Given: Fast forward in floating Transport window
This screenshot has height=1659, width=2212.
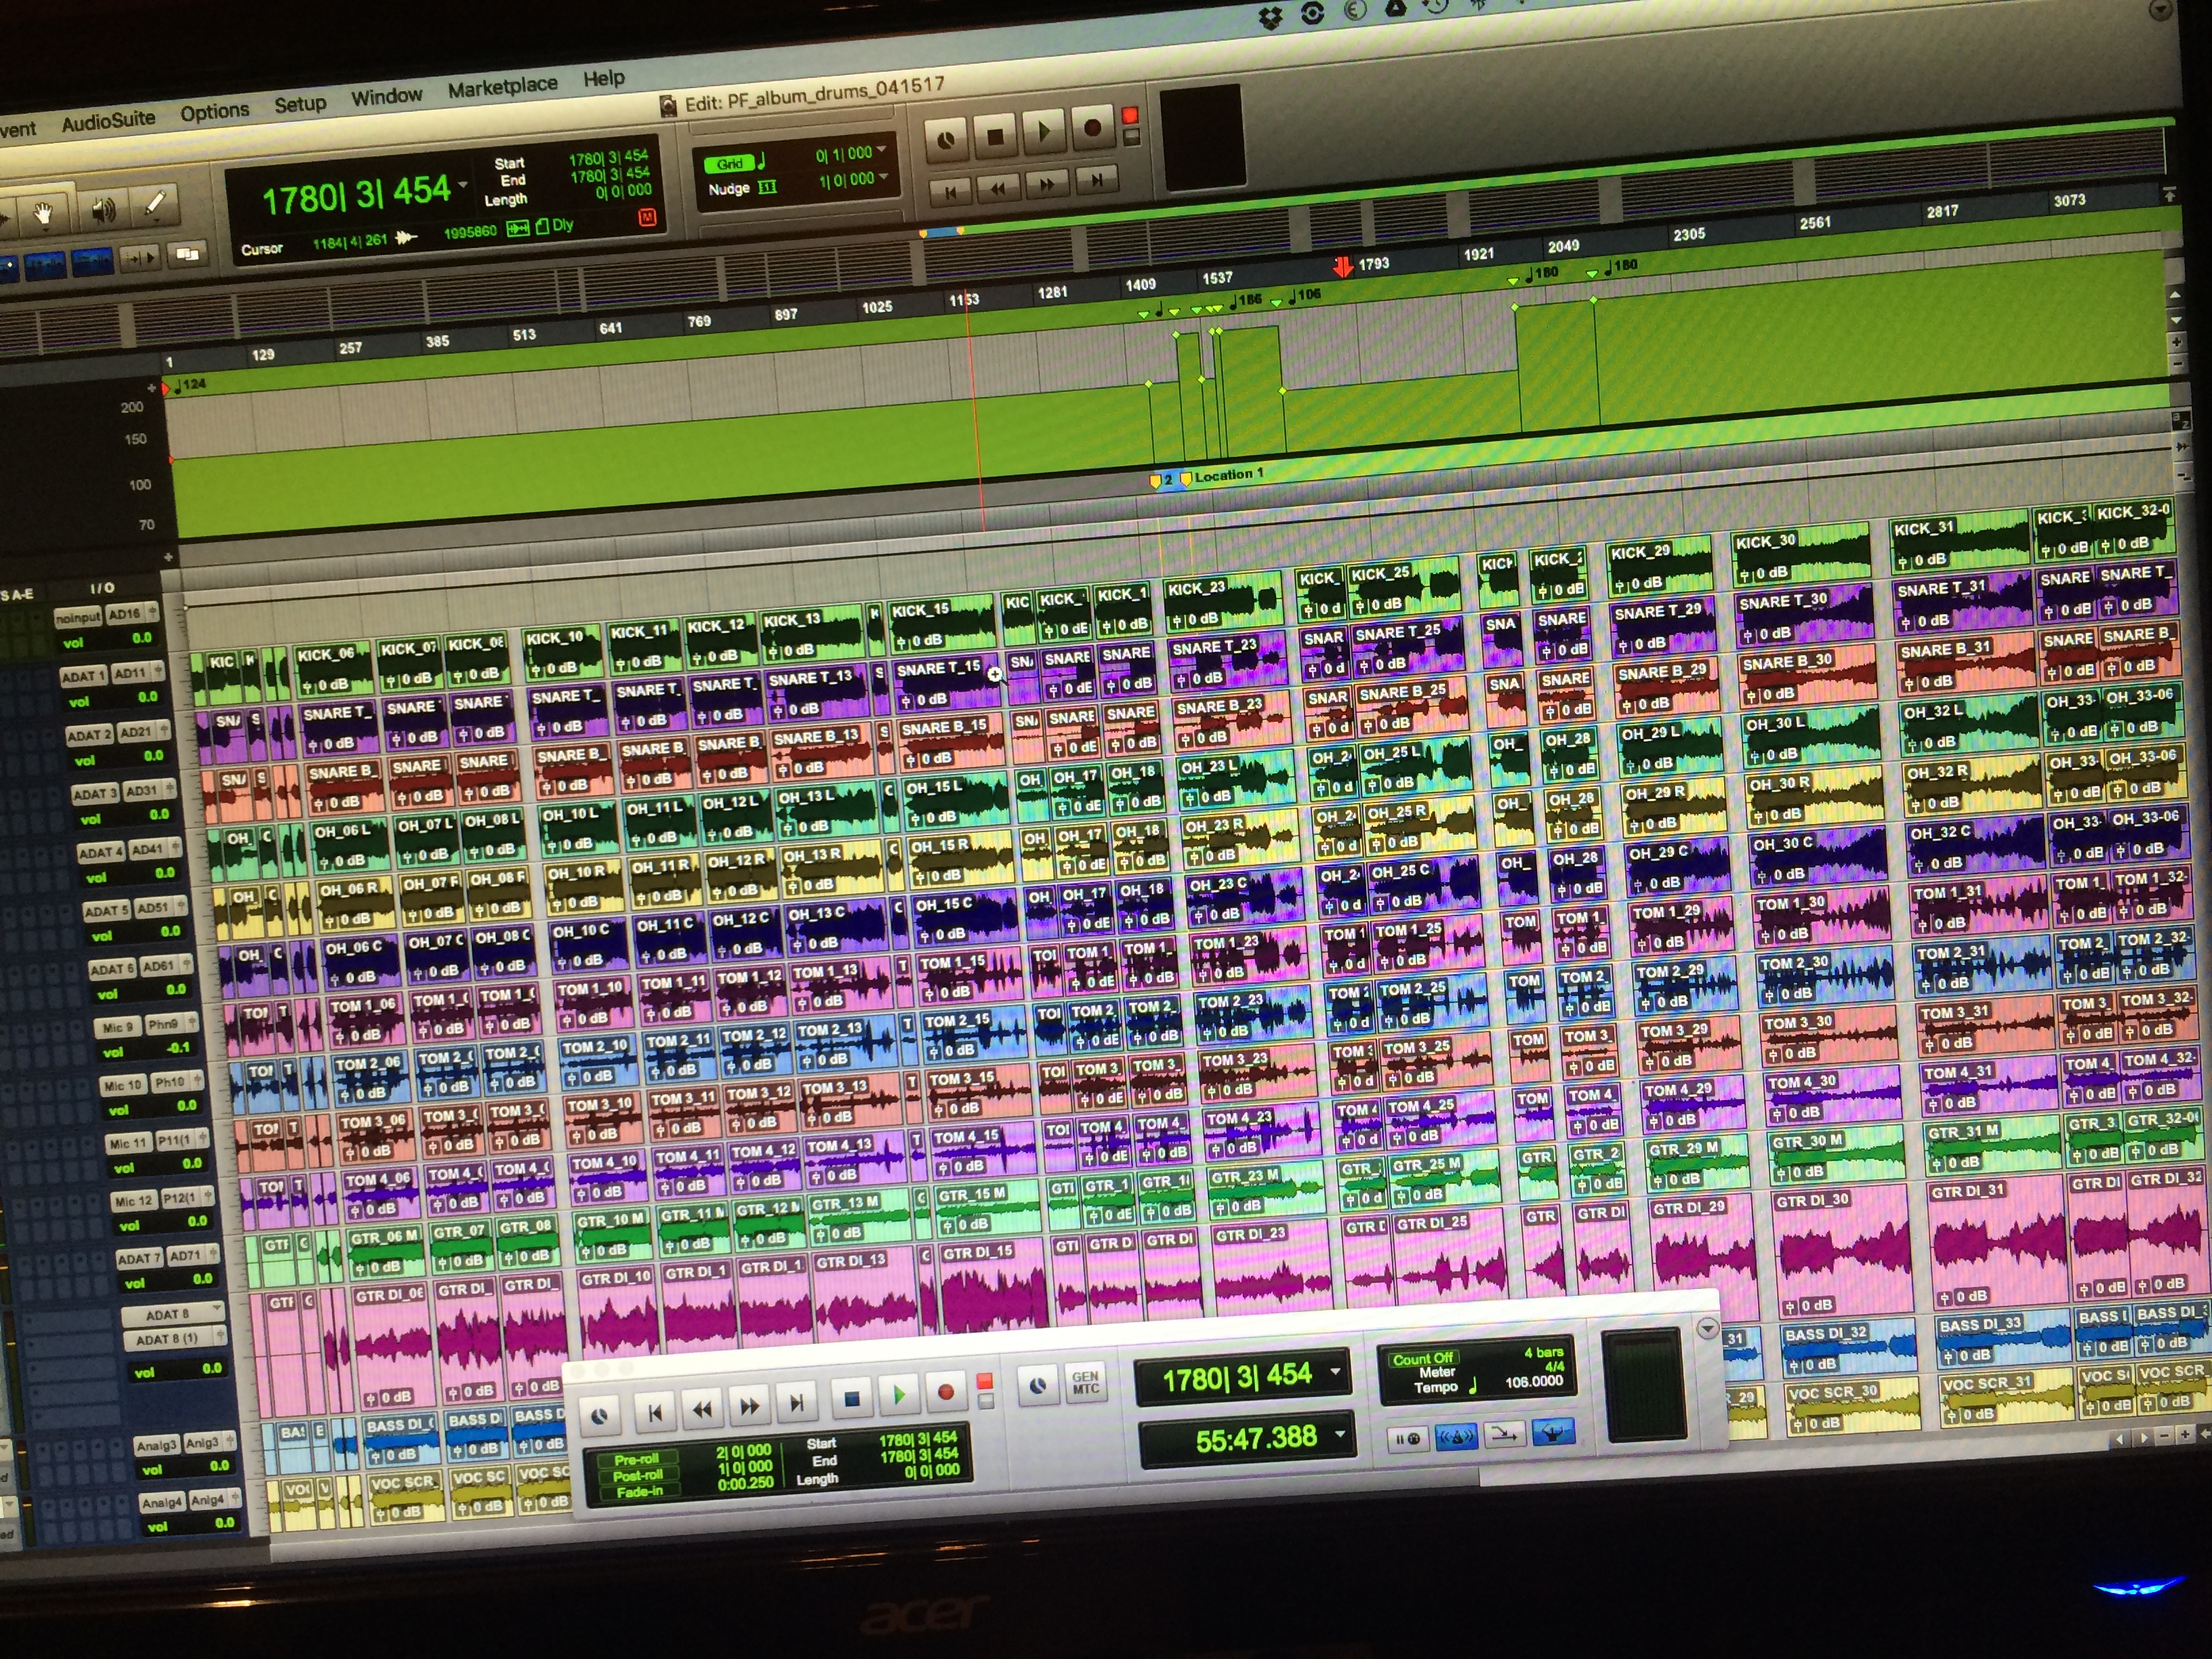Looking at the screenshot, I should pyautogui.click(x=749, y=1406).
